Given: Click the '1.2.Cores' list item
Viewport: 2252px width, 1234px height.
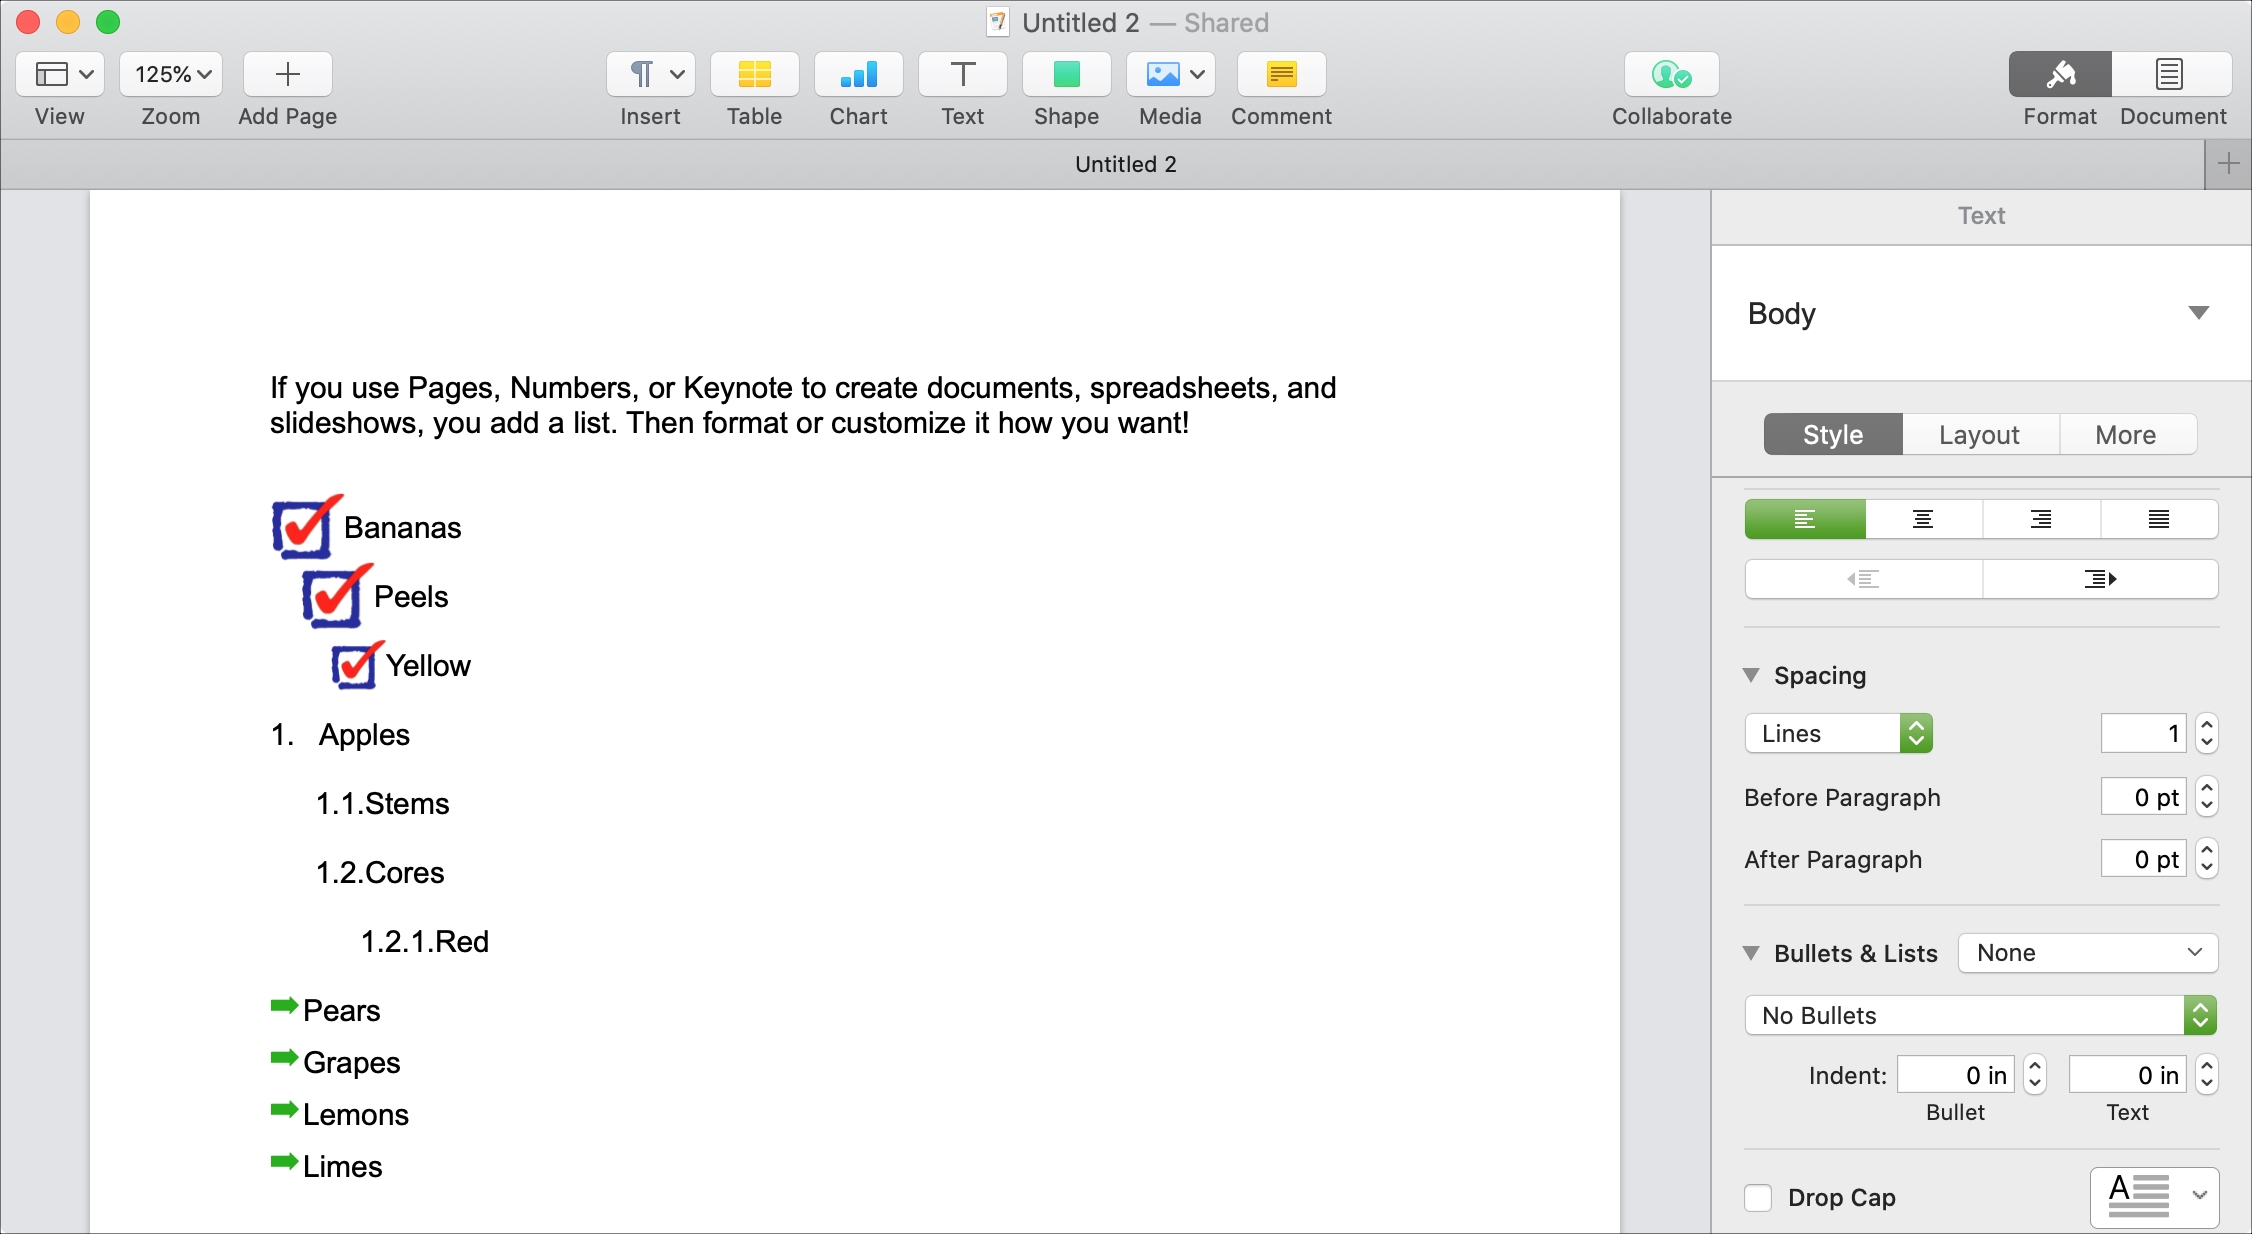Looking at the screenshot, I should (380, 872).
